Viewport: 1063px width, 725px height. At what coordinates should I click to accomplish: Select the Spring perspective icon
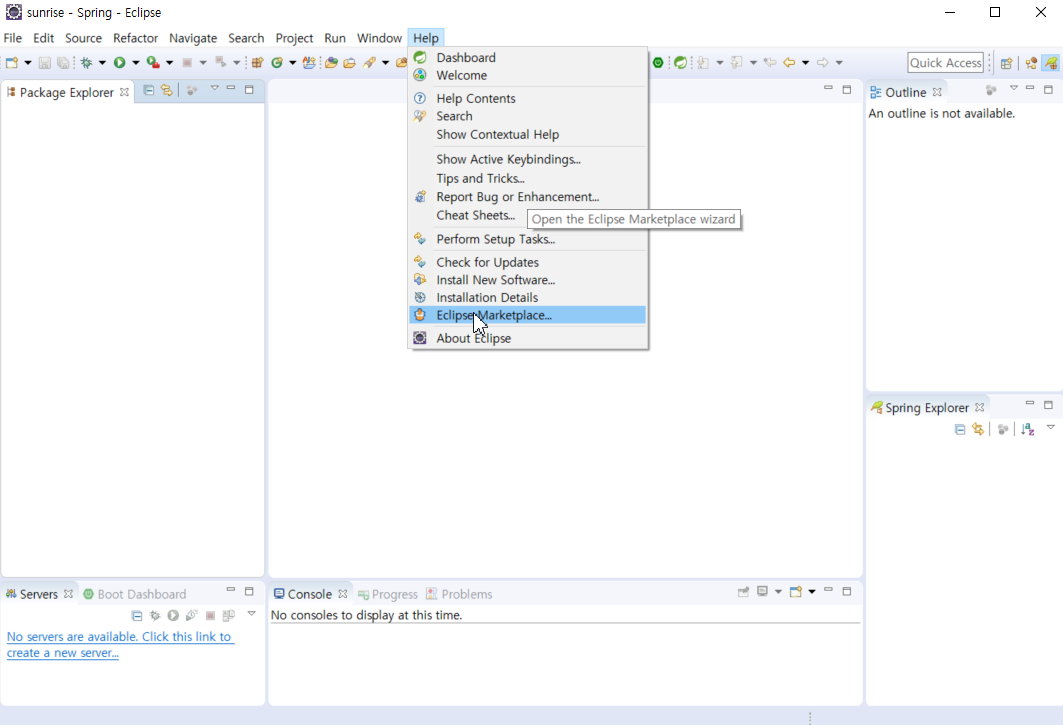[1051, 62]
